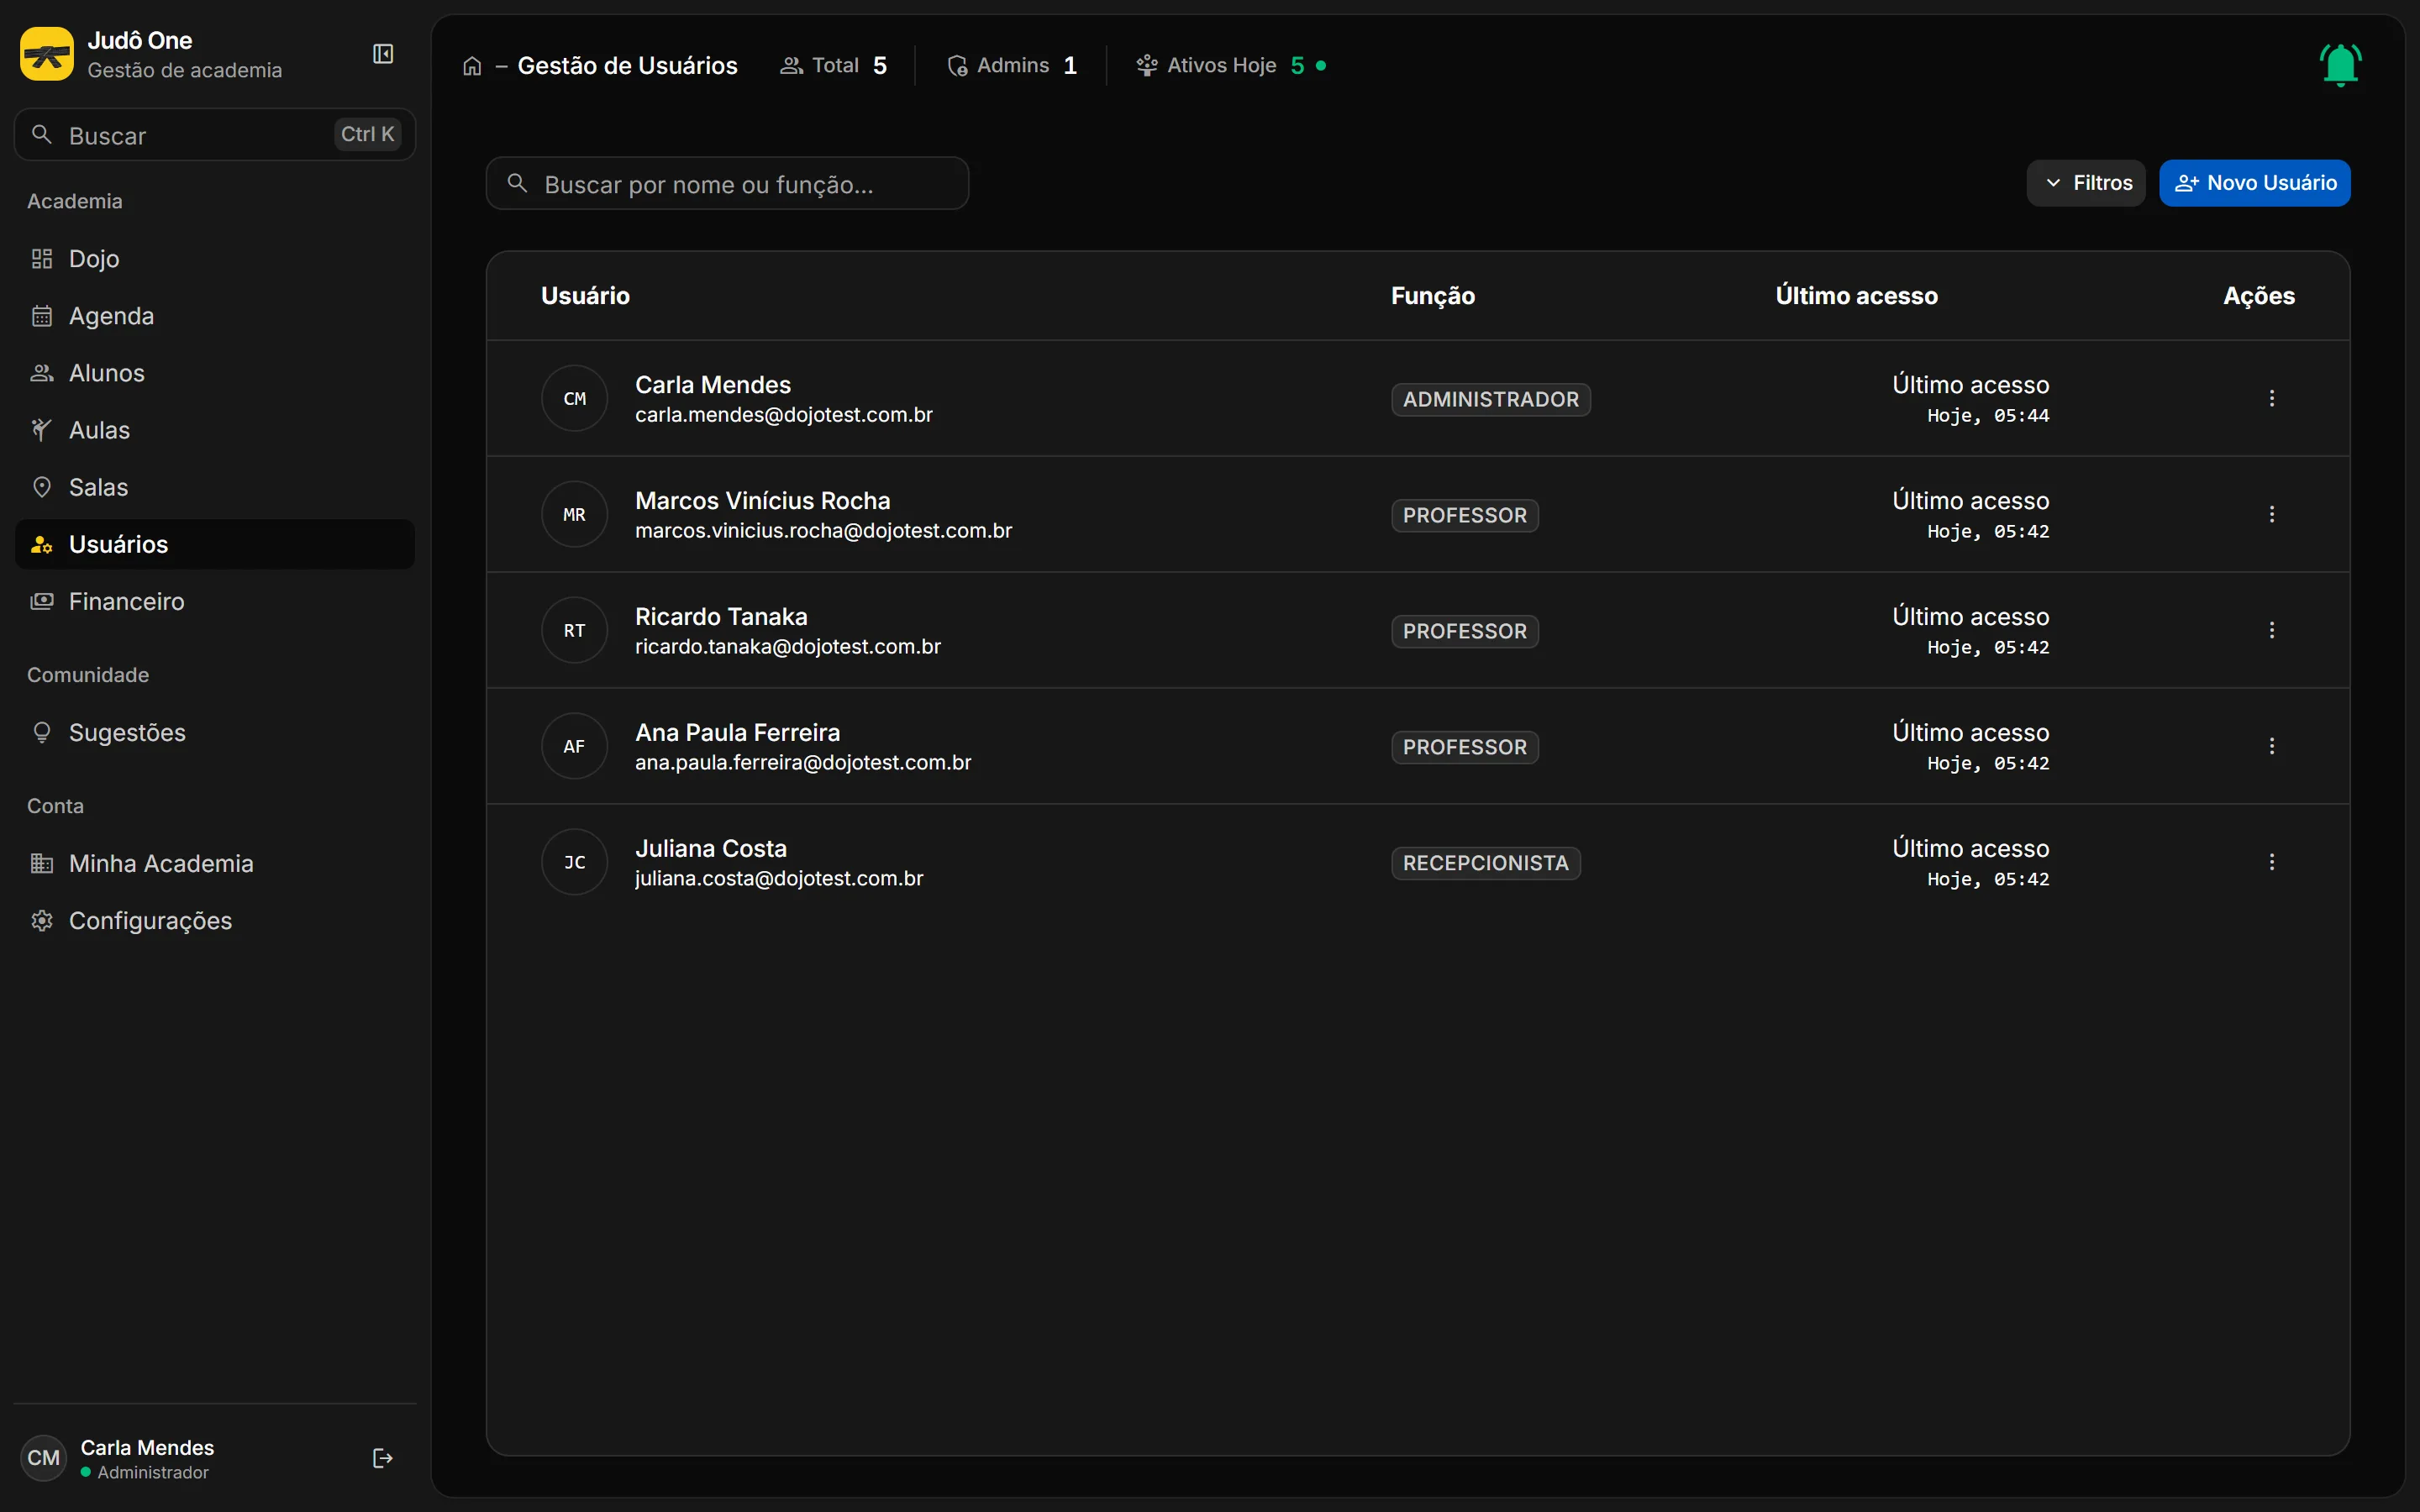Open actions menu for Juliana Costa
2420x1512 pixels.
(2272, 862)
